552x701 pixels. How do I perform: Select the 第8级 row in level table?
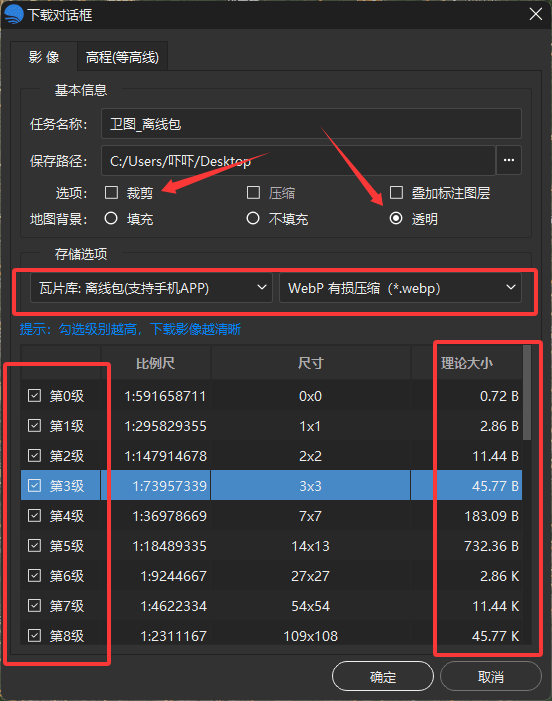(271, 636)
